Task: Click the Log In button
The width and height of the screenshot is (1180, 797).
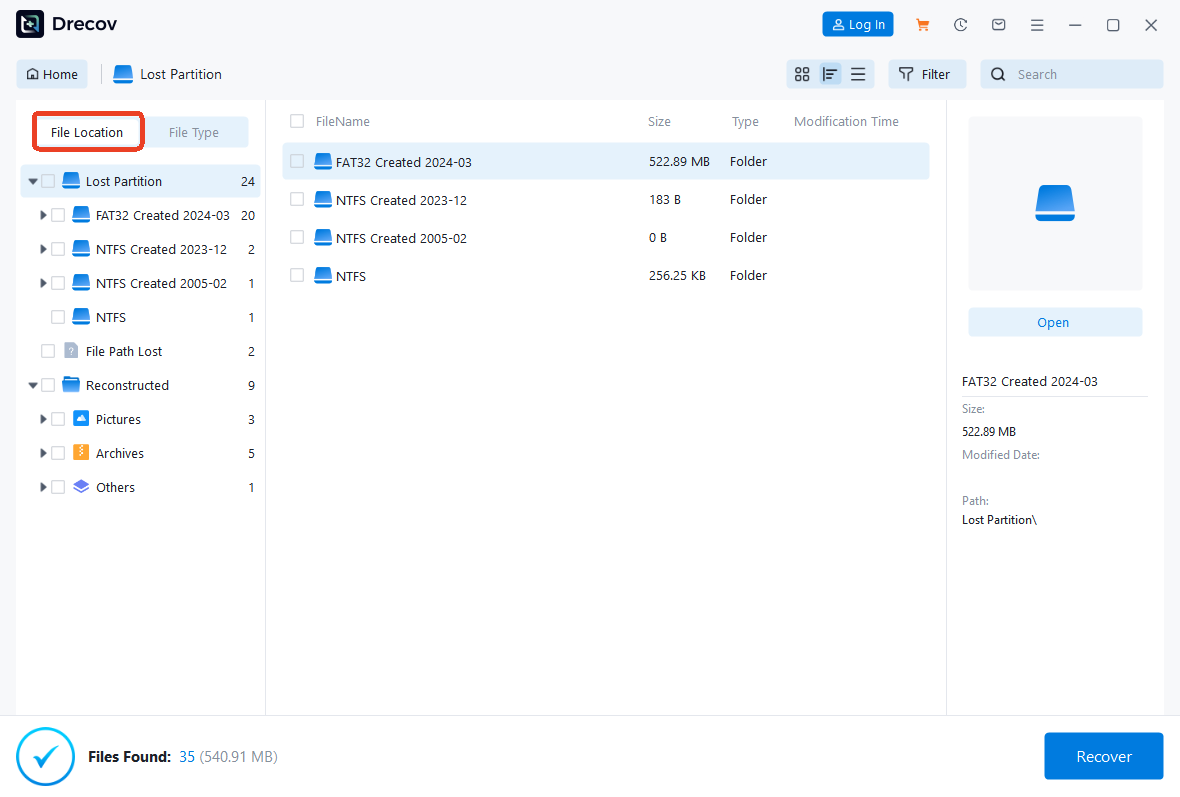Action: point(857,25)
